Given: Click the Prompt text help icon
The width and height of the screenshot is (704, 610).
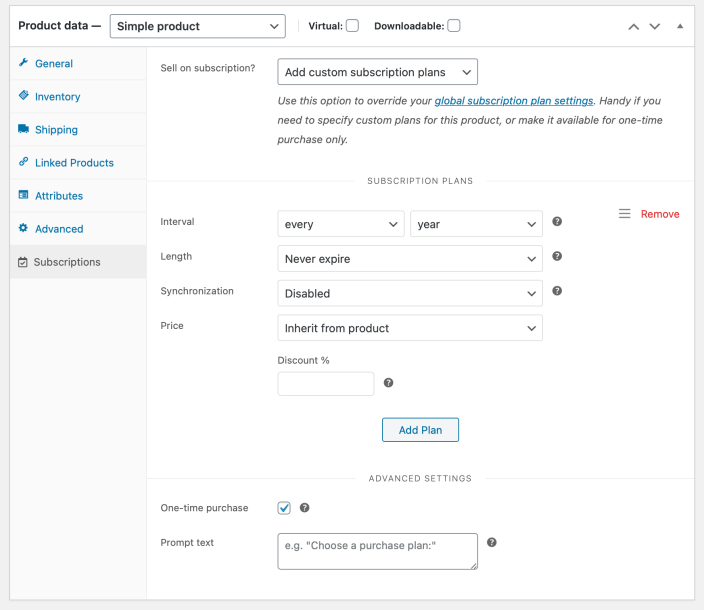Looking at the screenshot, I should (x=491, y=543).
